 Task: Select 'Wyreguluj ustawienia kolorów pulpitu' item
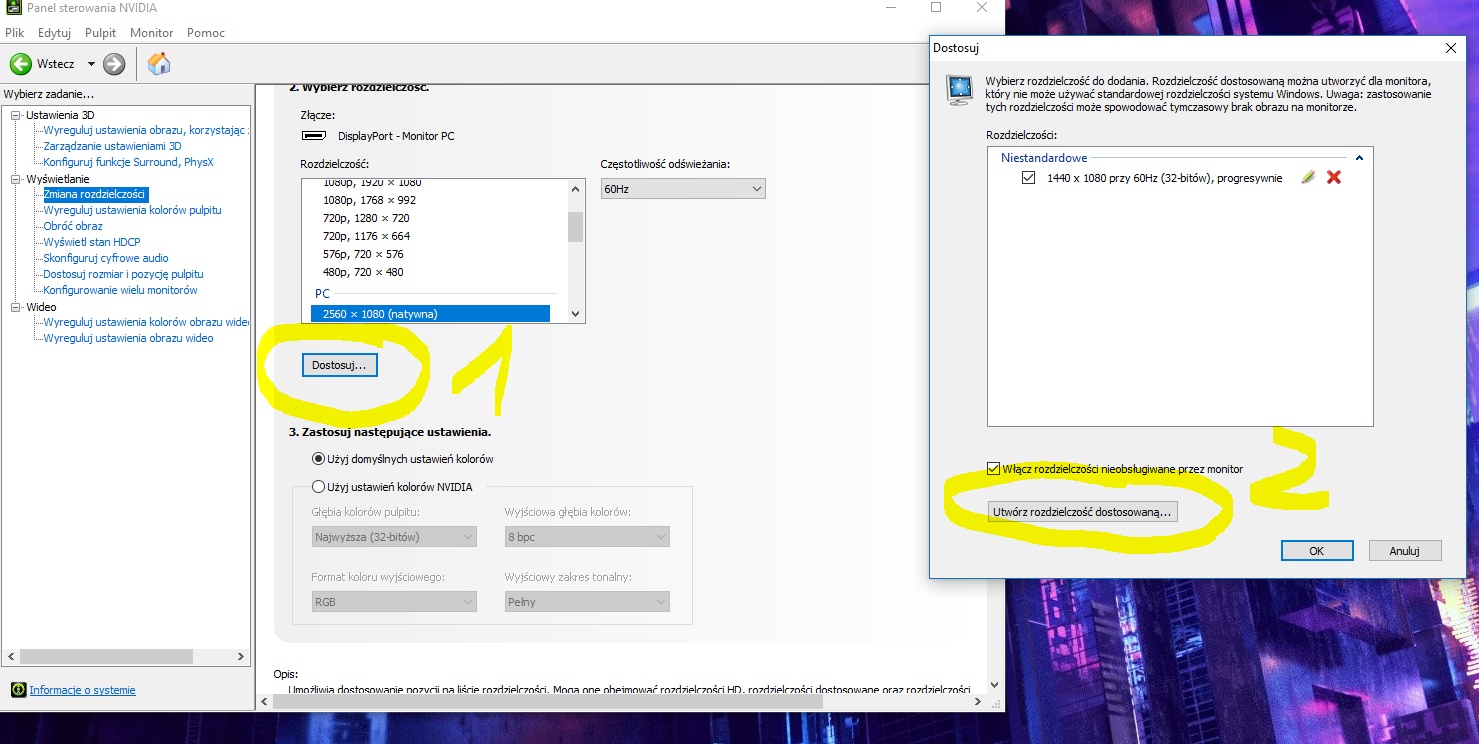click(x=133, y=210)
